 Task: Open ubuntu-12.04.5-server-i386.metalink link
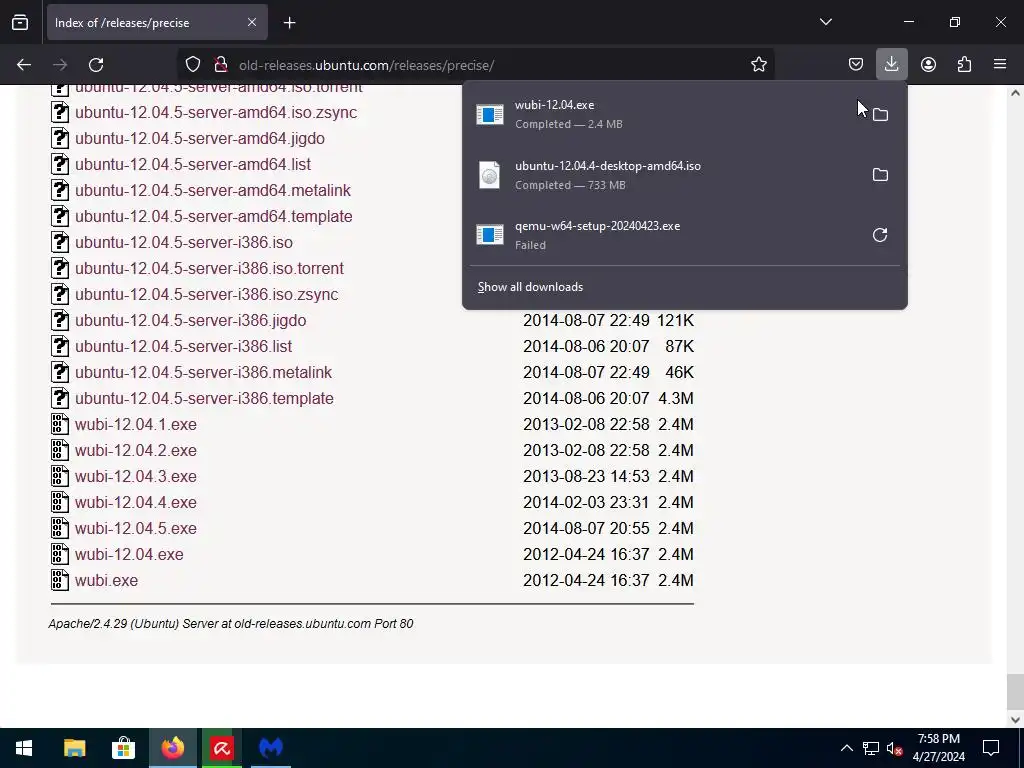pos(203,372)
